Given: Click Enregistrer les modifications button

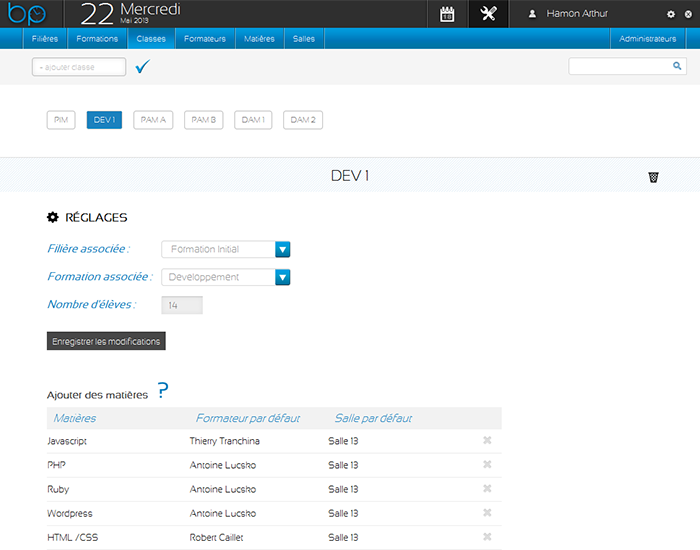Looking at the screenshot, I should pyautogui.click(x=106, y=341).
